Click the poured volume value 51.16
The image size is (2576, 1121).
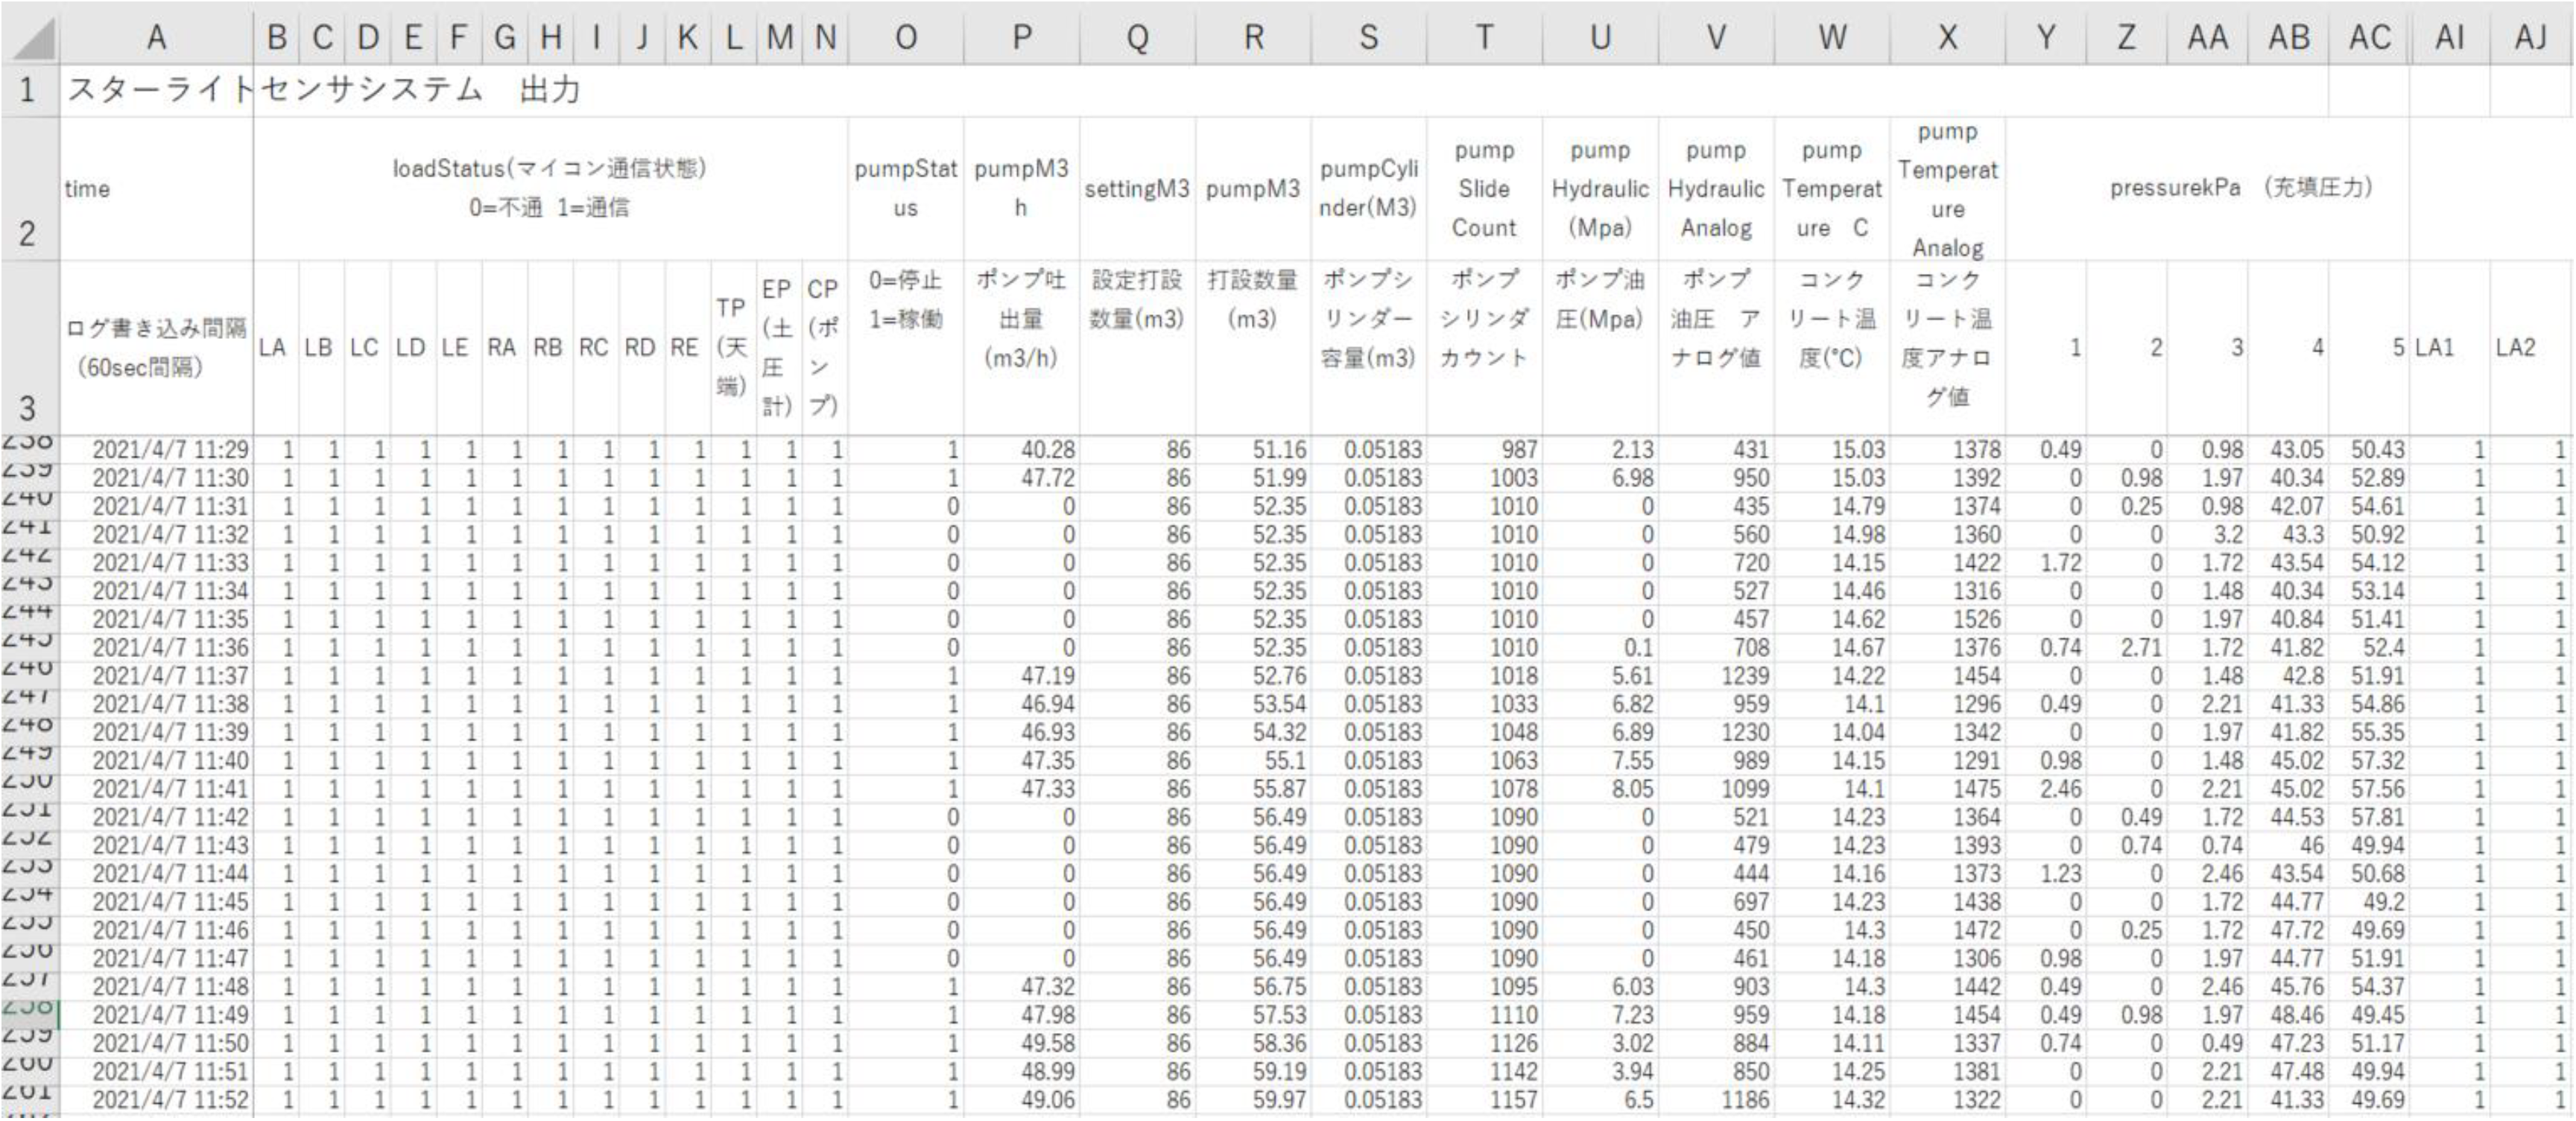pyautogui.click(x=1253, y=450)
